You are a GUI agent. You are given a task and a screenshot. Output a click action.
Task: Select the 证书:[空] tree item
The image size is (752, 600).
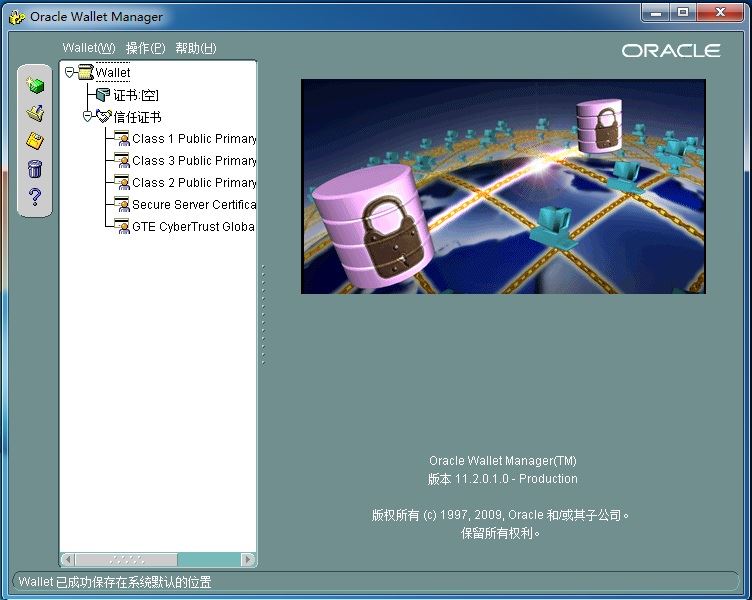(136, 95)
